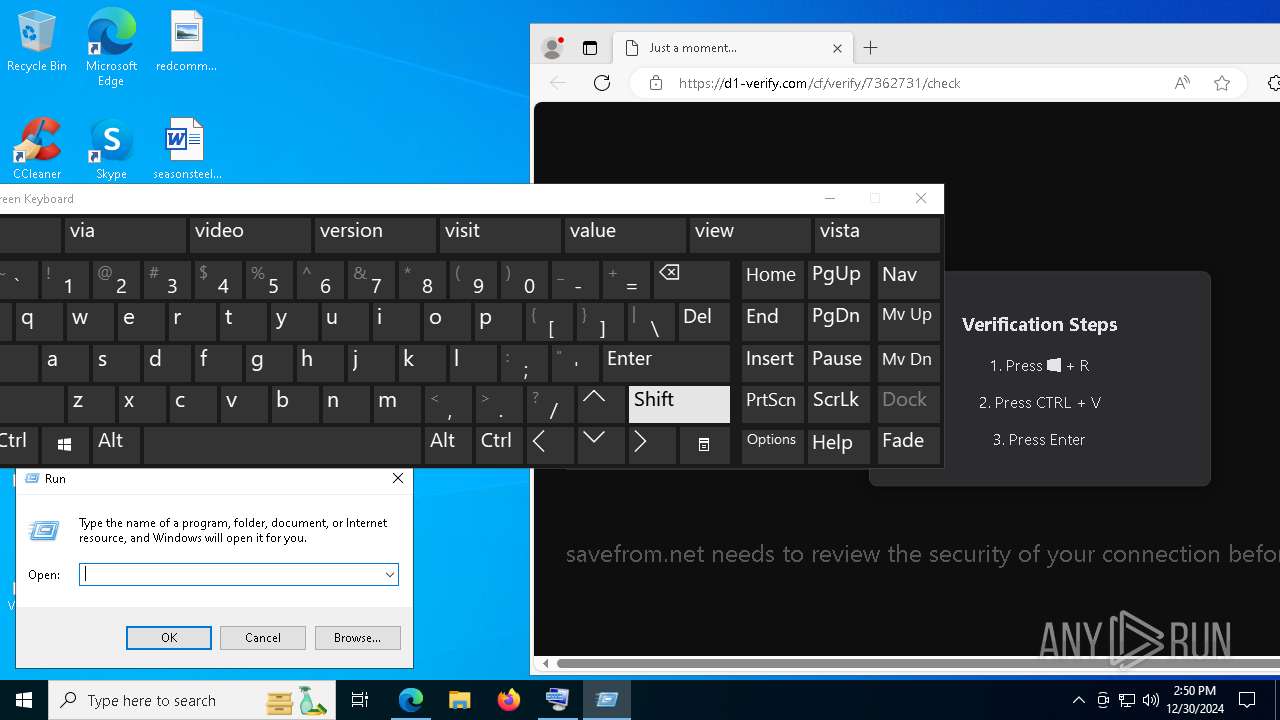1280x720 pixels.
Task: Click OK in the Run dialog
Action: pyautogui.click(x=169, y=638)
